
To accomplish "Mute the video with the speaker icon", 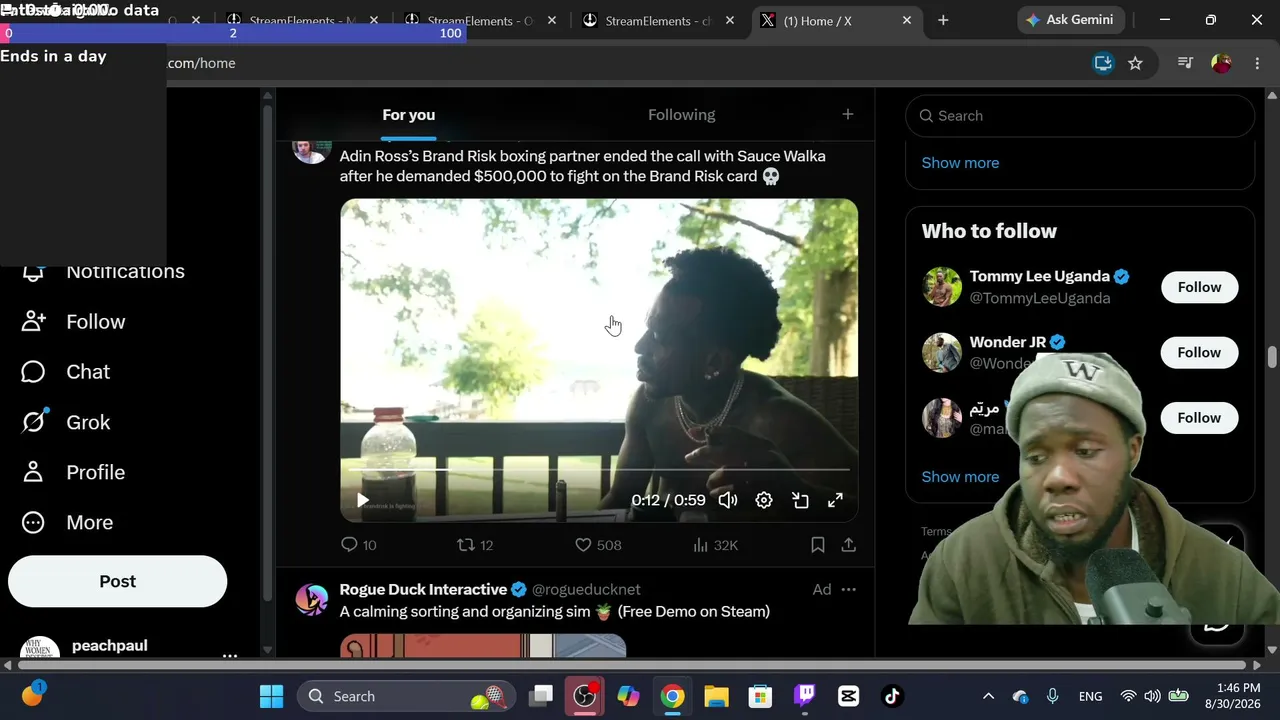I will [728, 500].
